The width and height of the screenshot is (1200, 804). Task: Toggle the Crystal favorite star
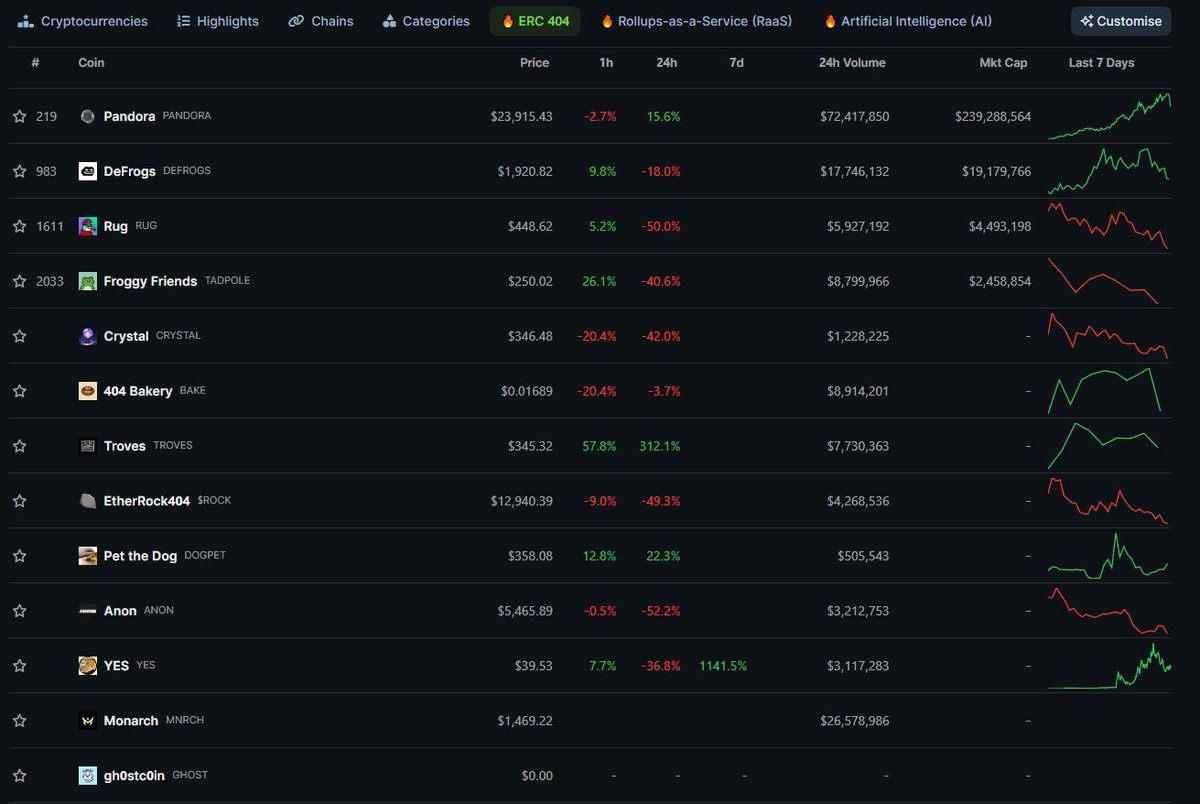19,336
